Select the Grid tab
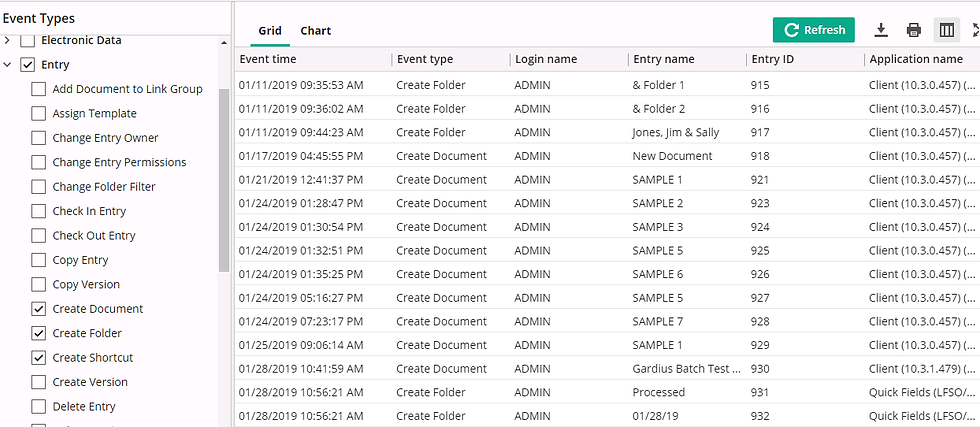Viewport: 980px width, 427px height. 270,31
